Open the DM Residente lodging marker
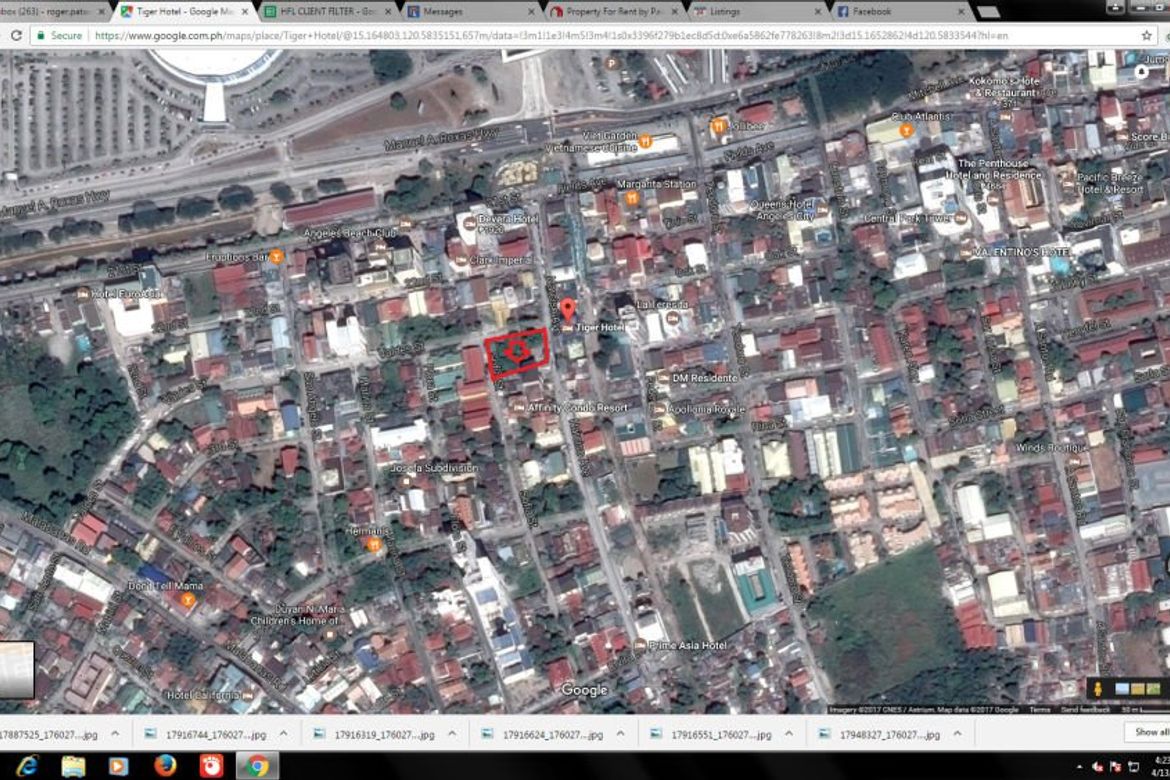 662,378
